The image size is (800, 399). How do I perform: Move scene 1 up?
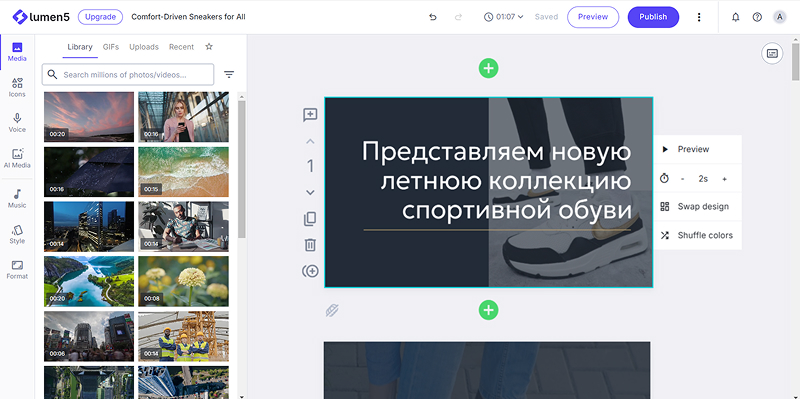click(310, 141)
